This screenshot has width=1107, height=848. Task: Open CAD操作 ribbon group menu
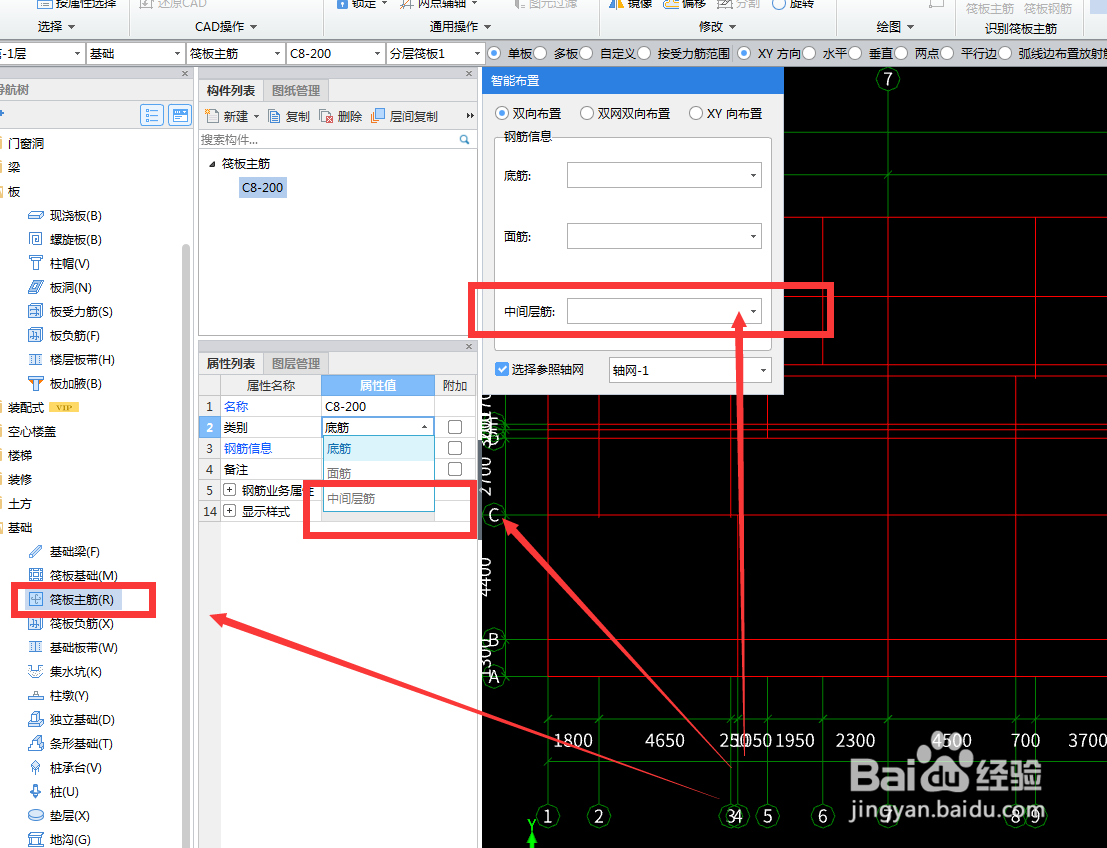pos(226,27)
